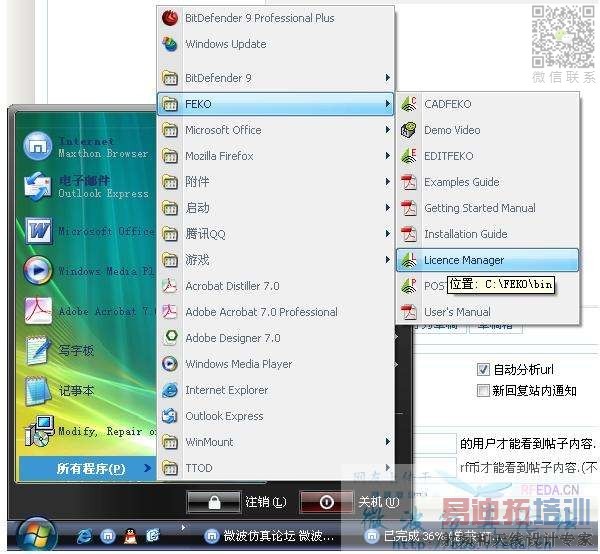Launch Windows Media Player from programs list

[170, 364]
